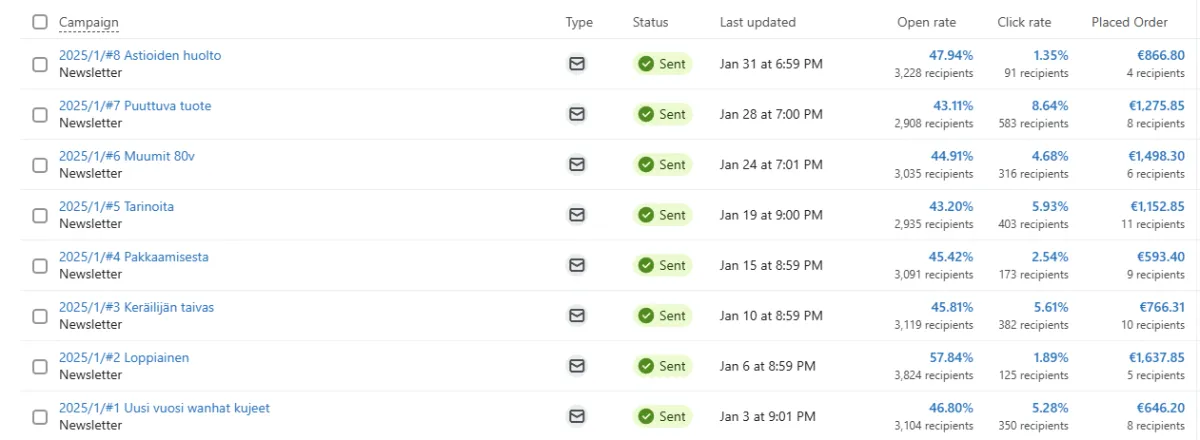The image size is (1200, 440).
Task: Select the 2025/1/#2 Loppiainen row checkbox
Action: [x=40, y=366]
